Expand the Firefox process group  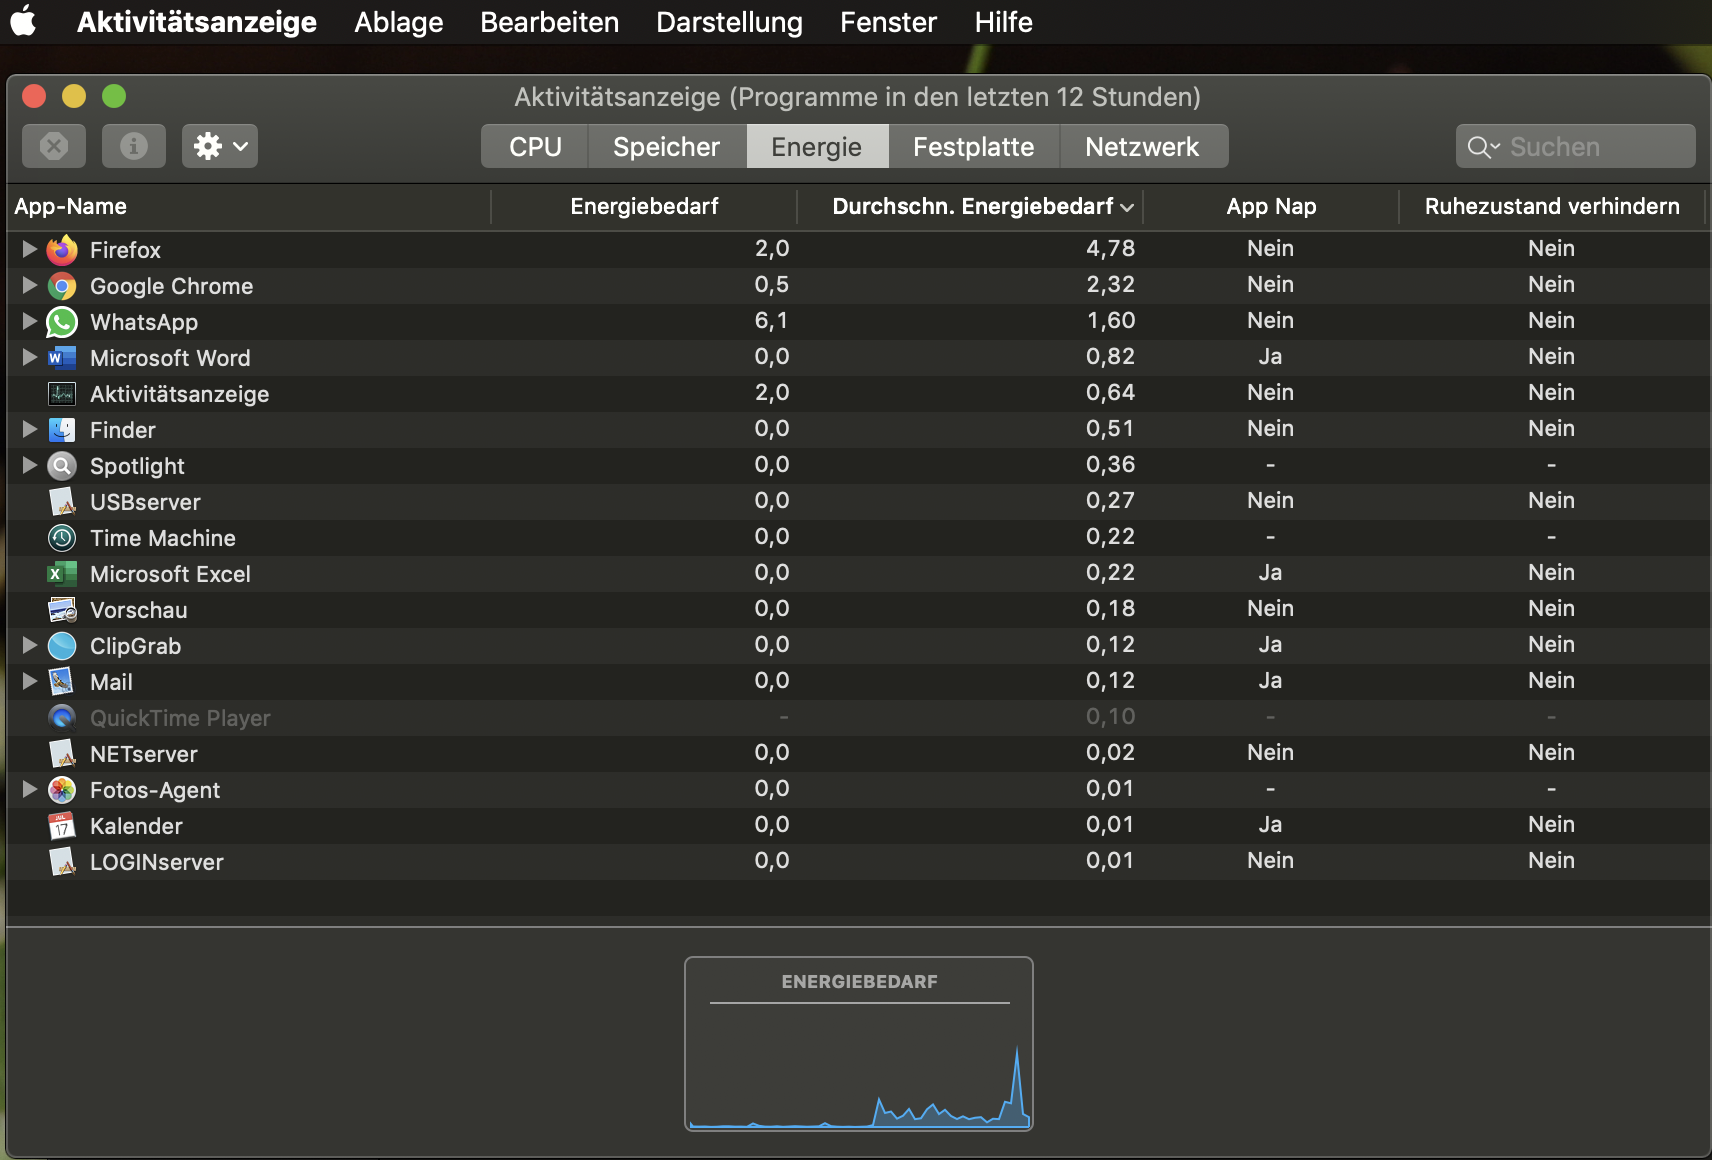[x=30, y=249]
